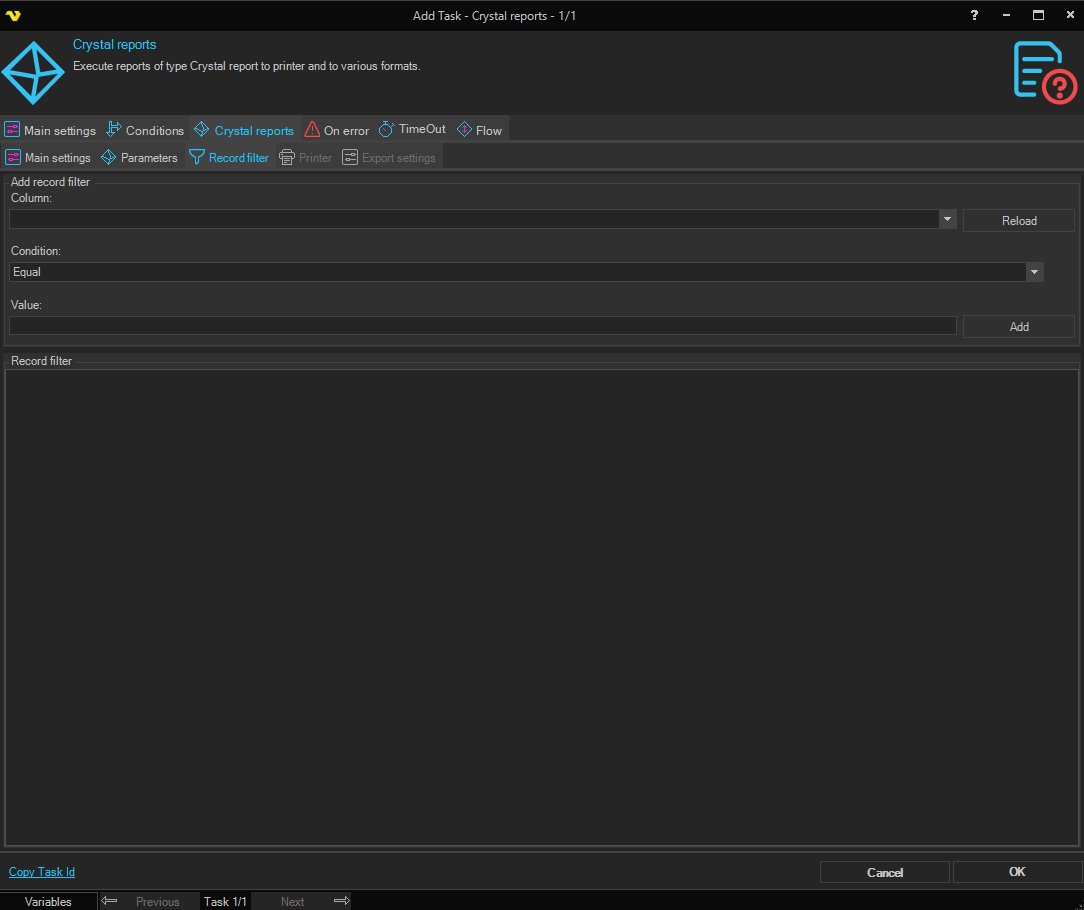
Task: Click the Add button next to Value
Action: pos(1018,326)
